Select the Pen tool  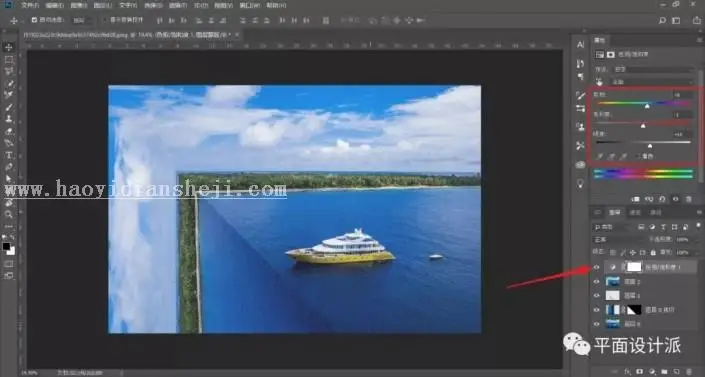pyautogui.click(x=9, y=167)
